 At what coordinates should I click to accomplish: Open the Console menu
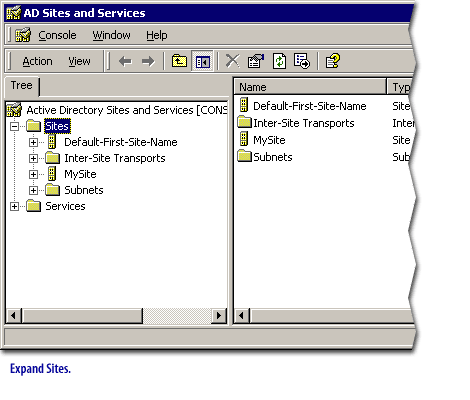tap(57, 35)
